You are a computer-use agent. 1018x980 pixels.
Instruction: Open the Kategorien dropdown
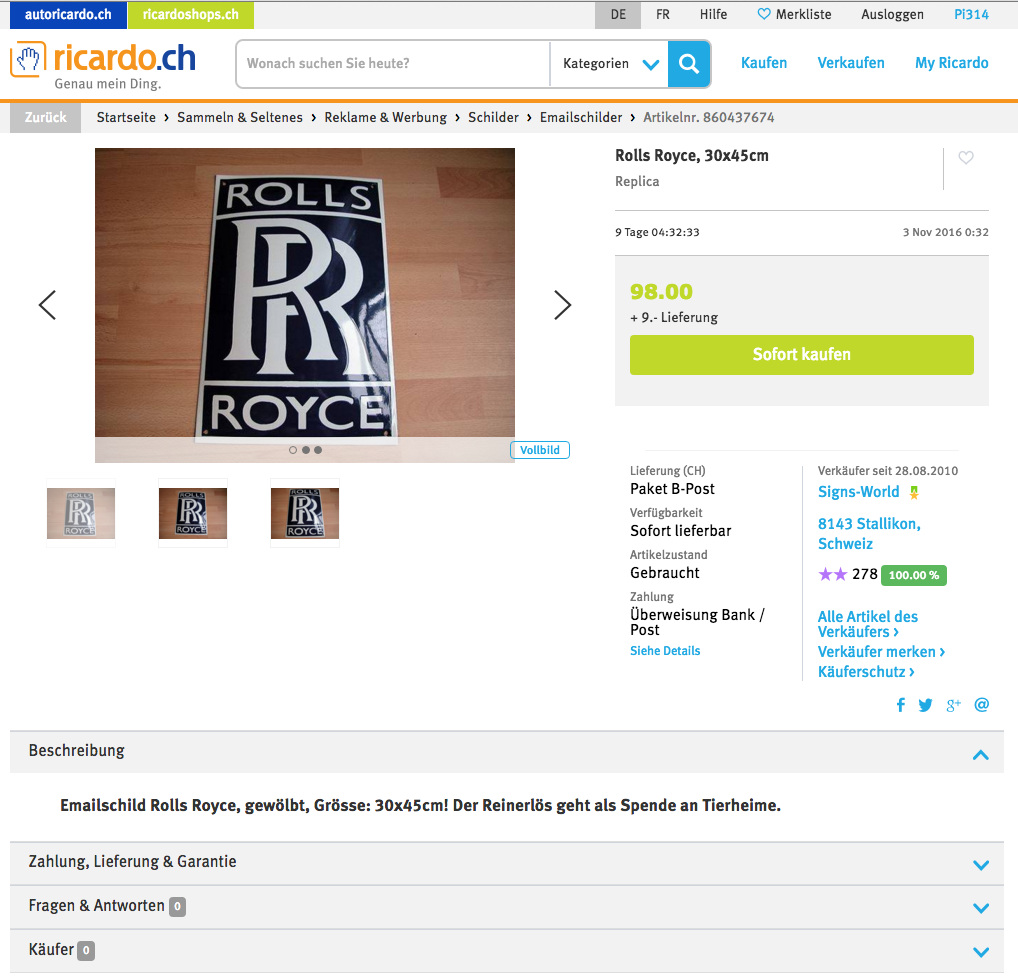click(x=610, y=64)
